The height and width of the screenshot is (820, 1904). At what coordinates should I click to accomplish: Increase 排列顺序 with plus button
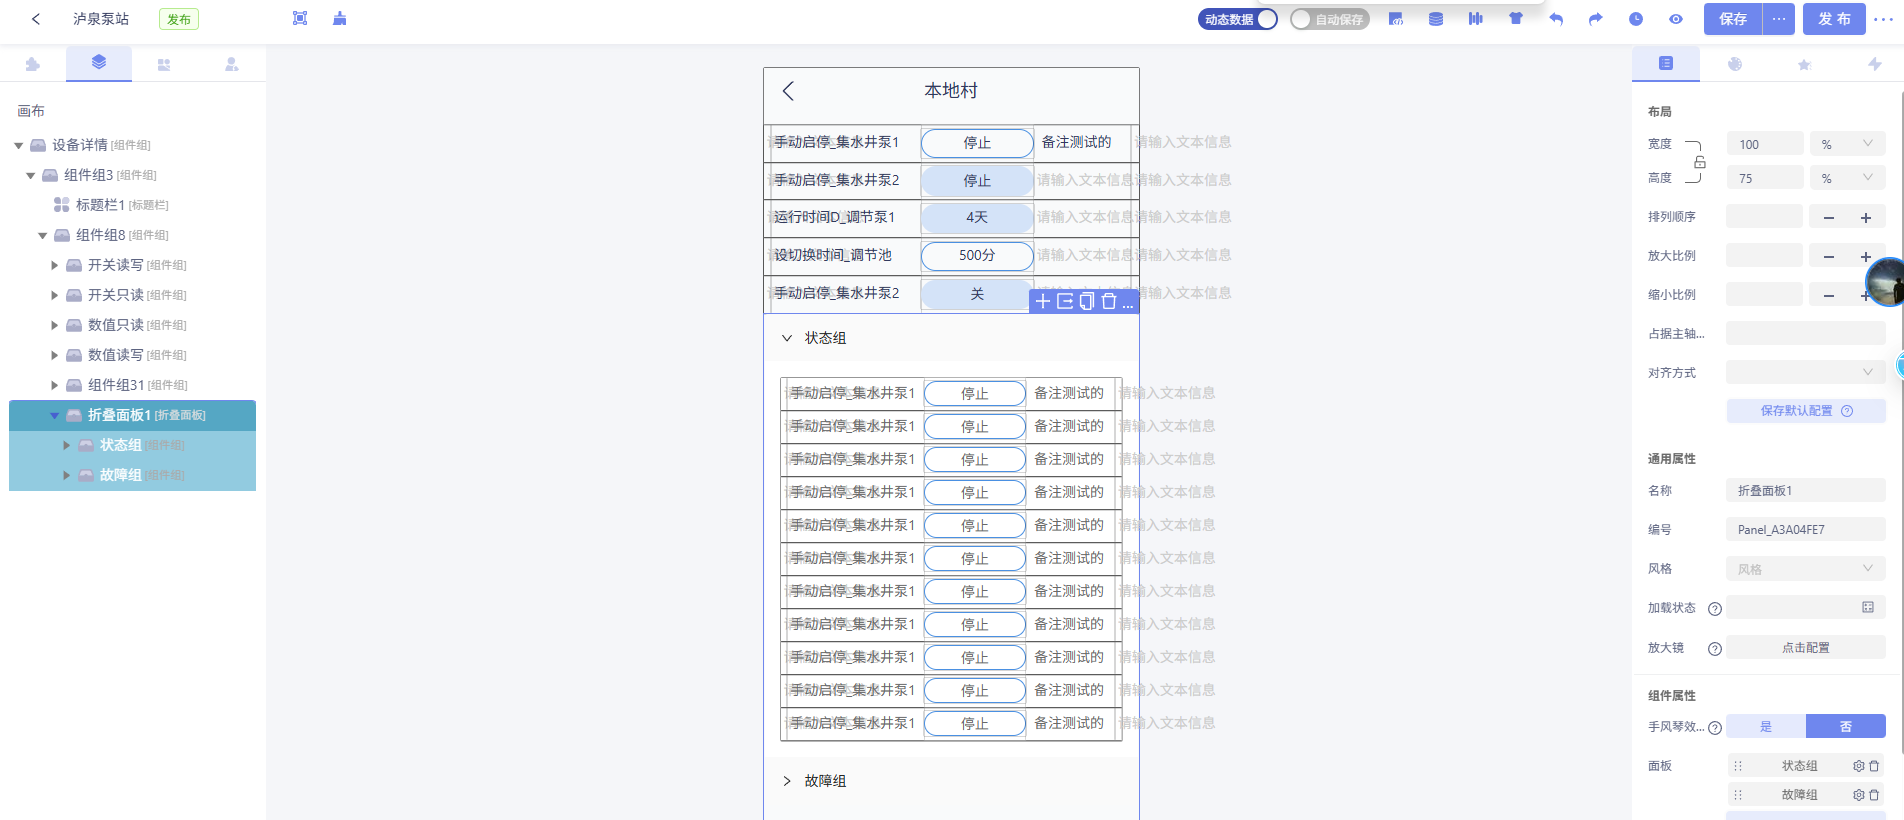[1866, 218]
